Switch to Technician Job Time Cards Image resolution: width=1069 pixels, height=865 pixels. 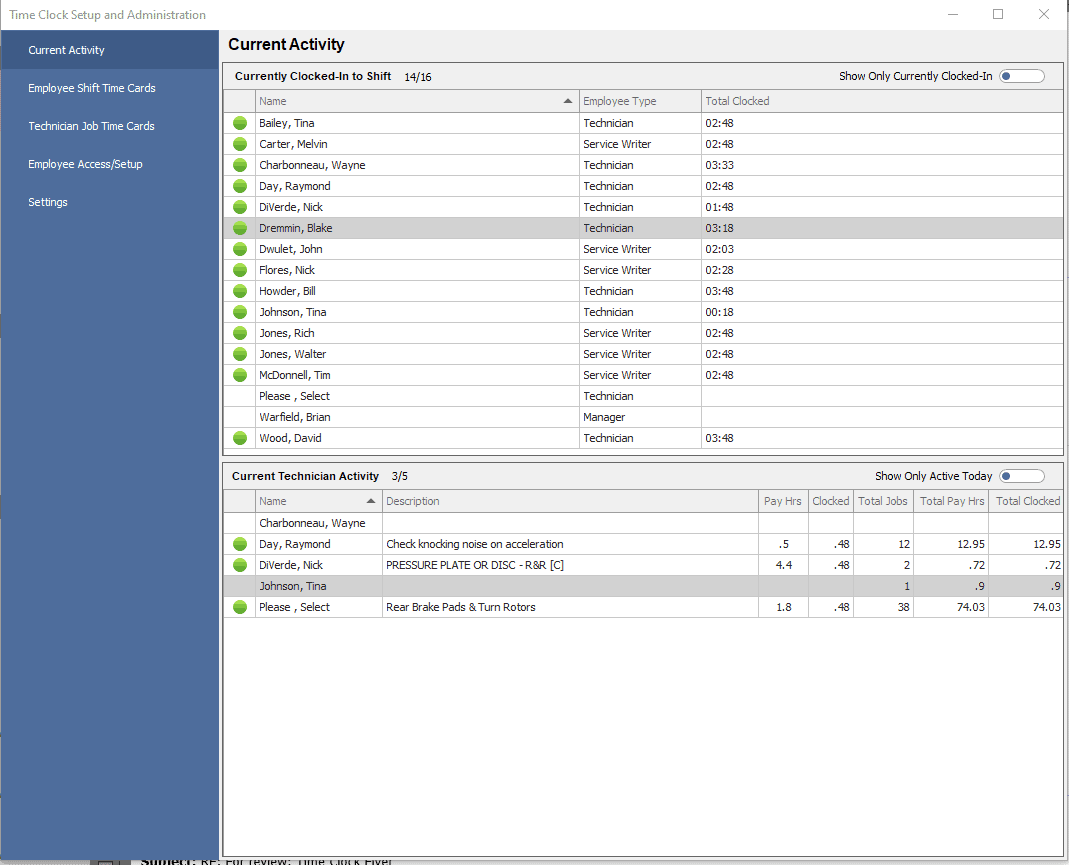(91, 126)
